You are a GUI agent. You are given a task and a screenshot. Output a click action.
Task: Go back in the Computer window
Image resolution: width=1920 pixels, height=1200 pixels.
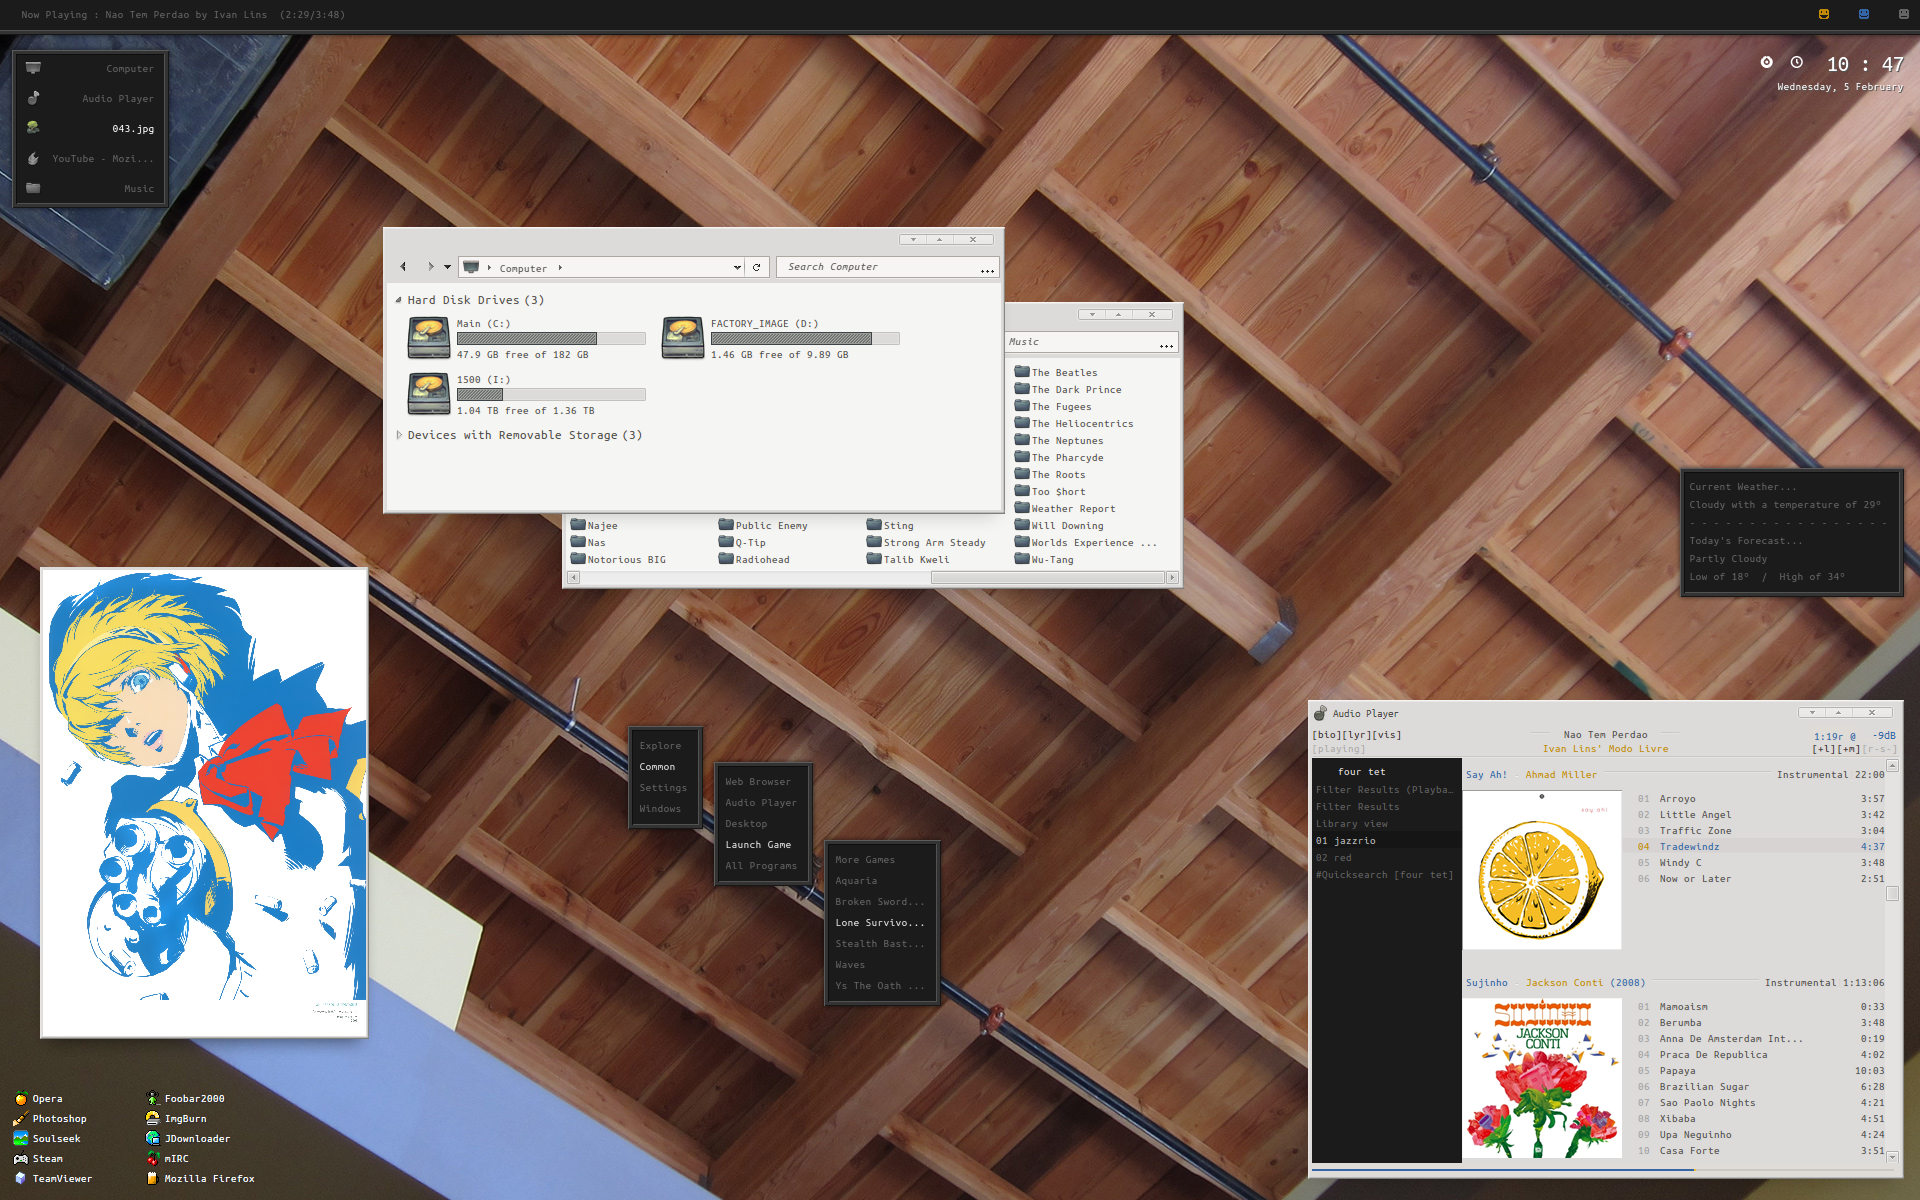403,267
